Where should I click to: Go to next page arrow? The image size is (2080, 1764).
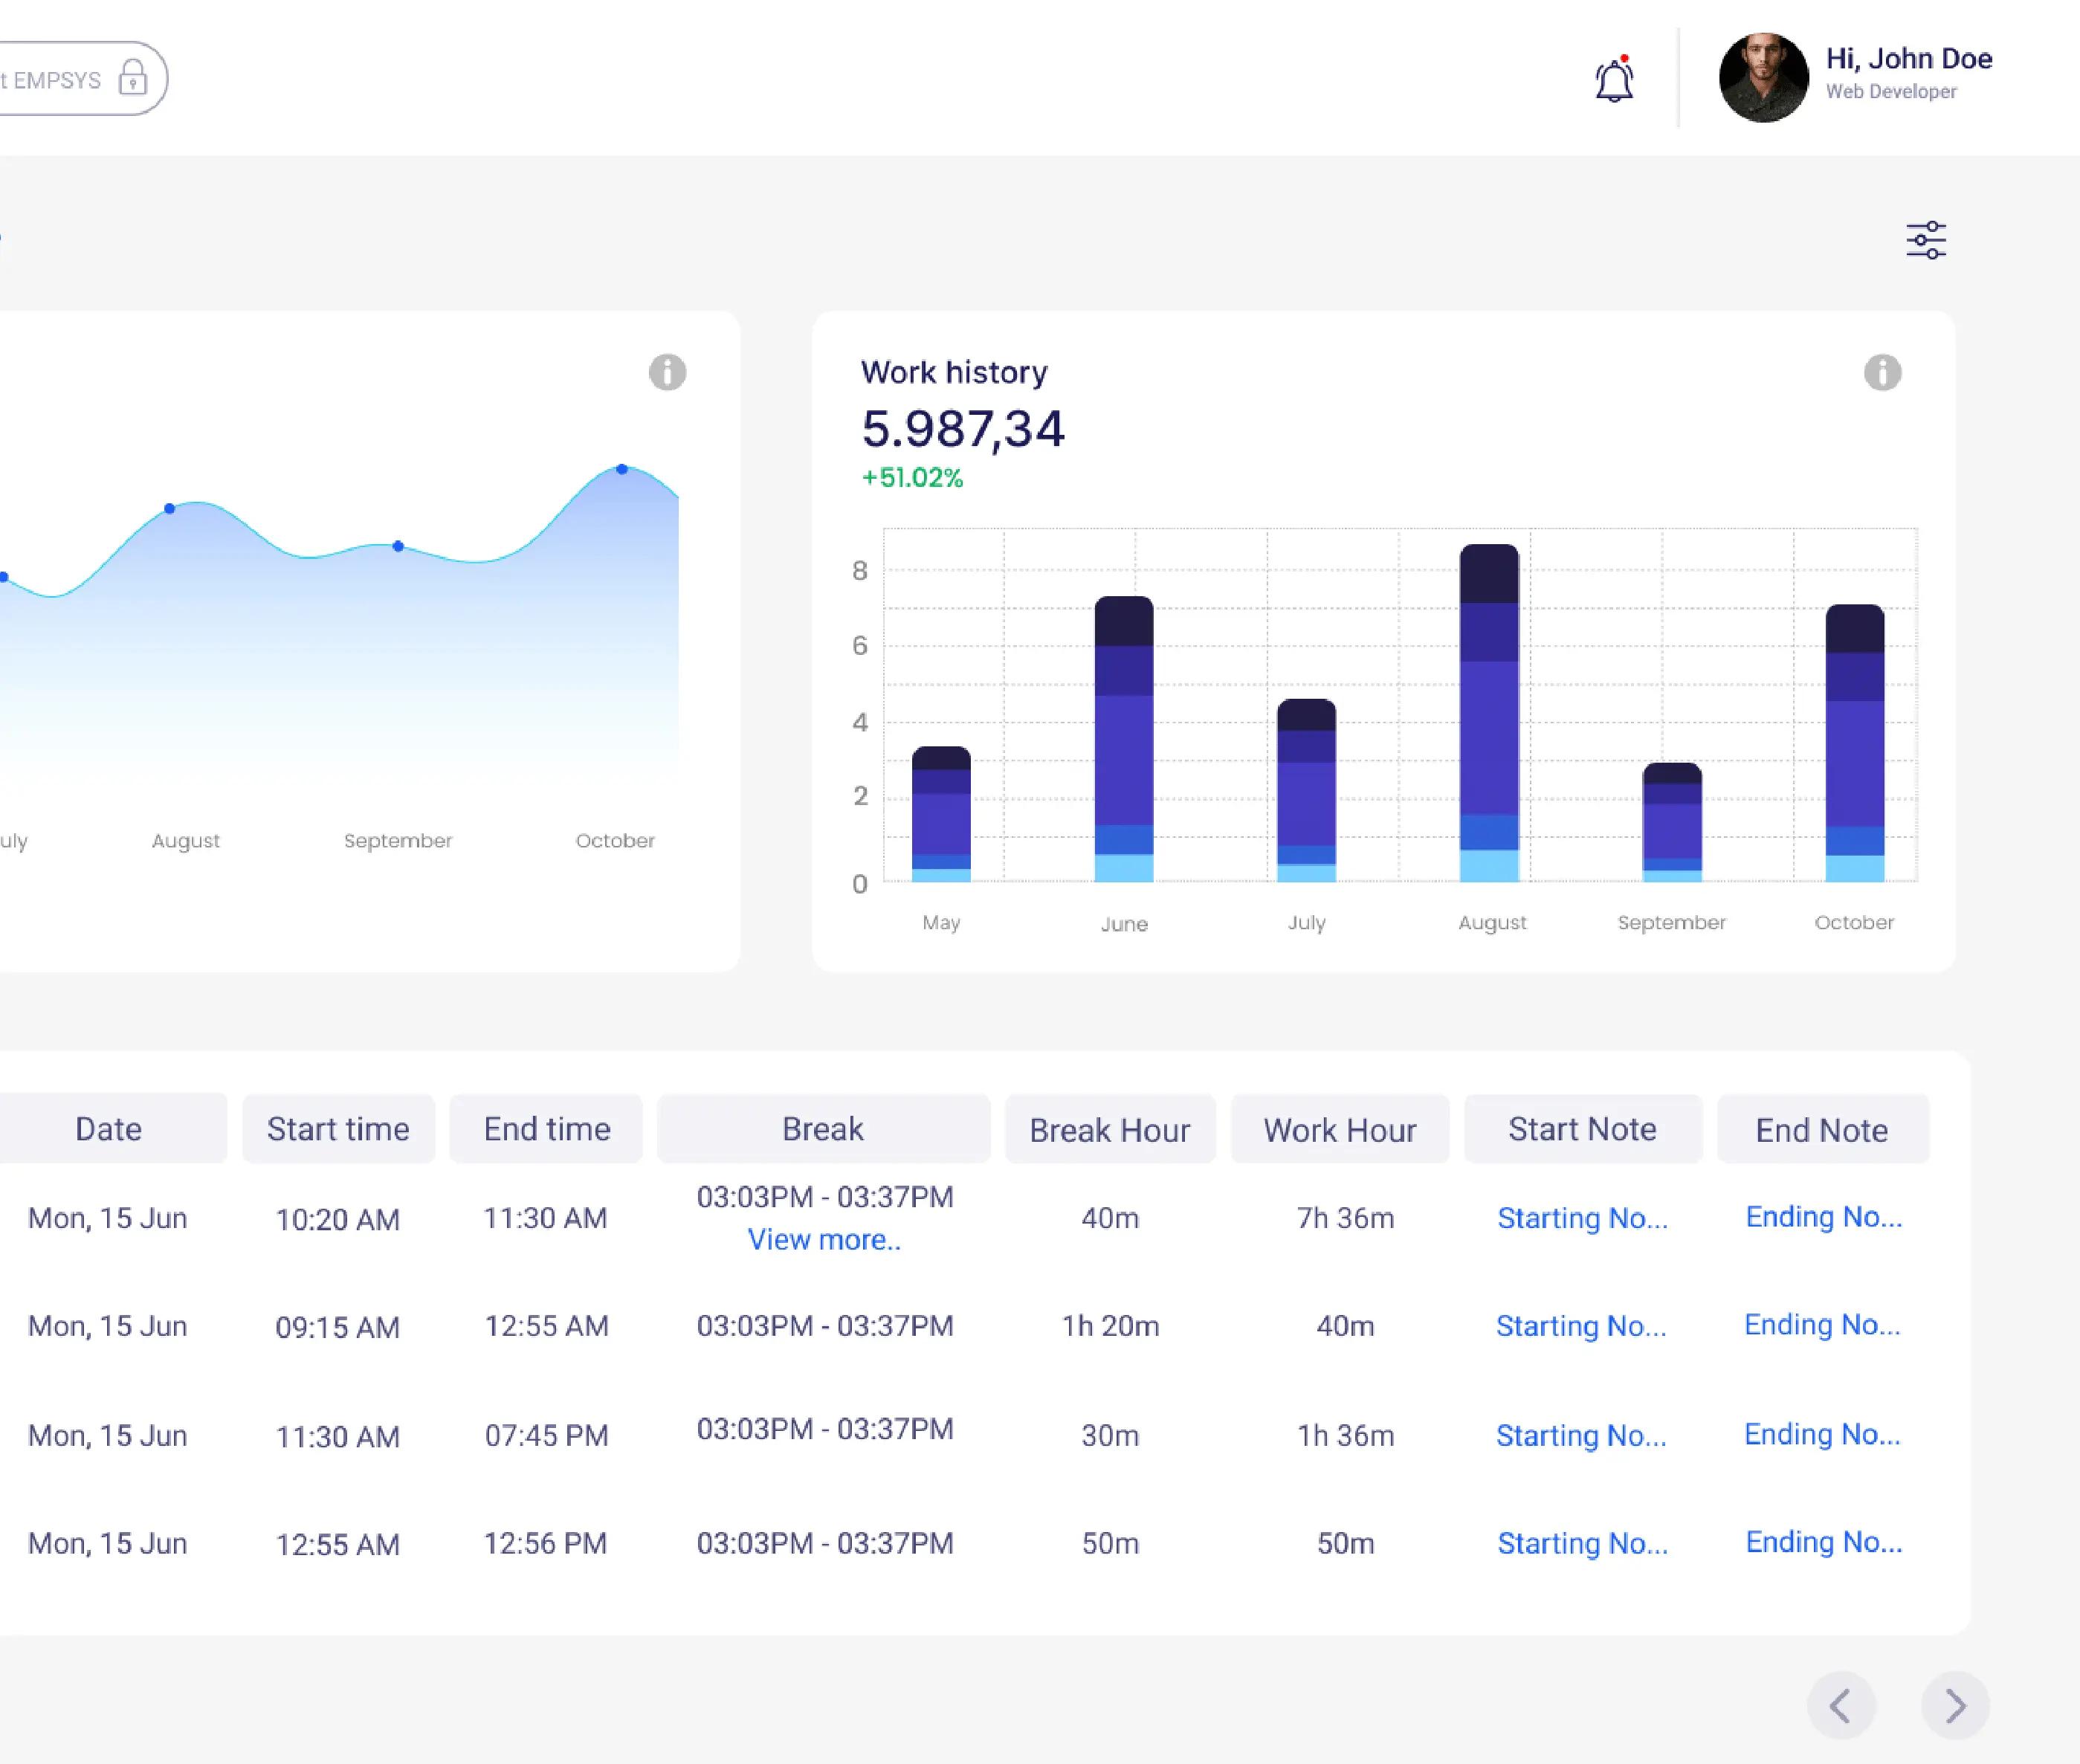(x=1955, y=1705)
